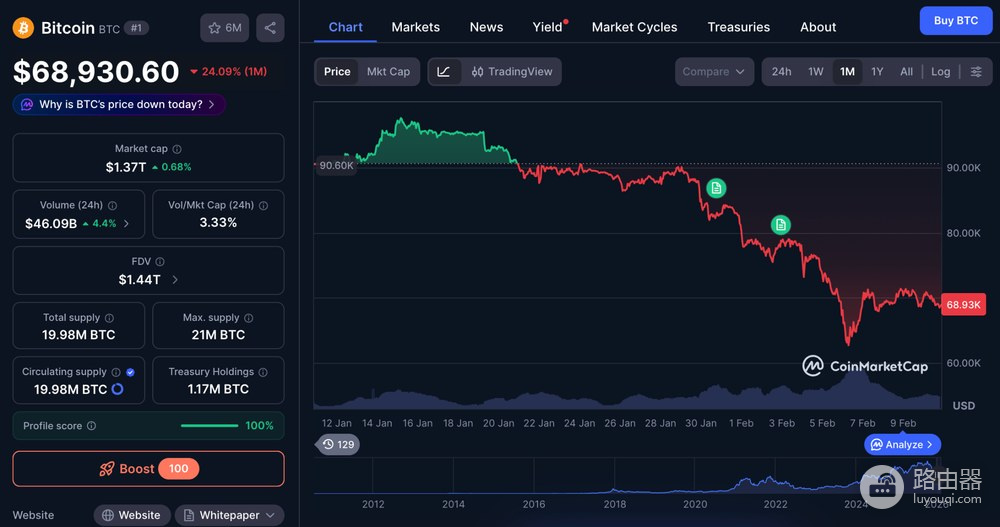Open the About tab

[818, 27]
